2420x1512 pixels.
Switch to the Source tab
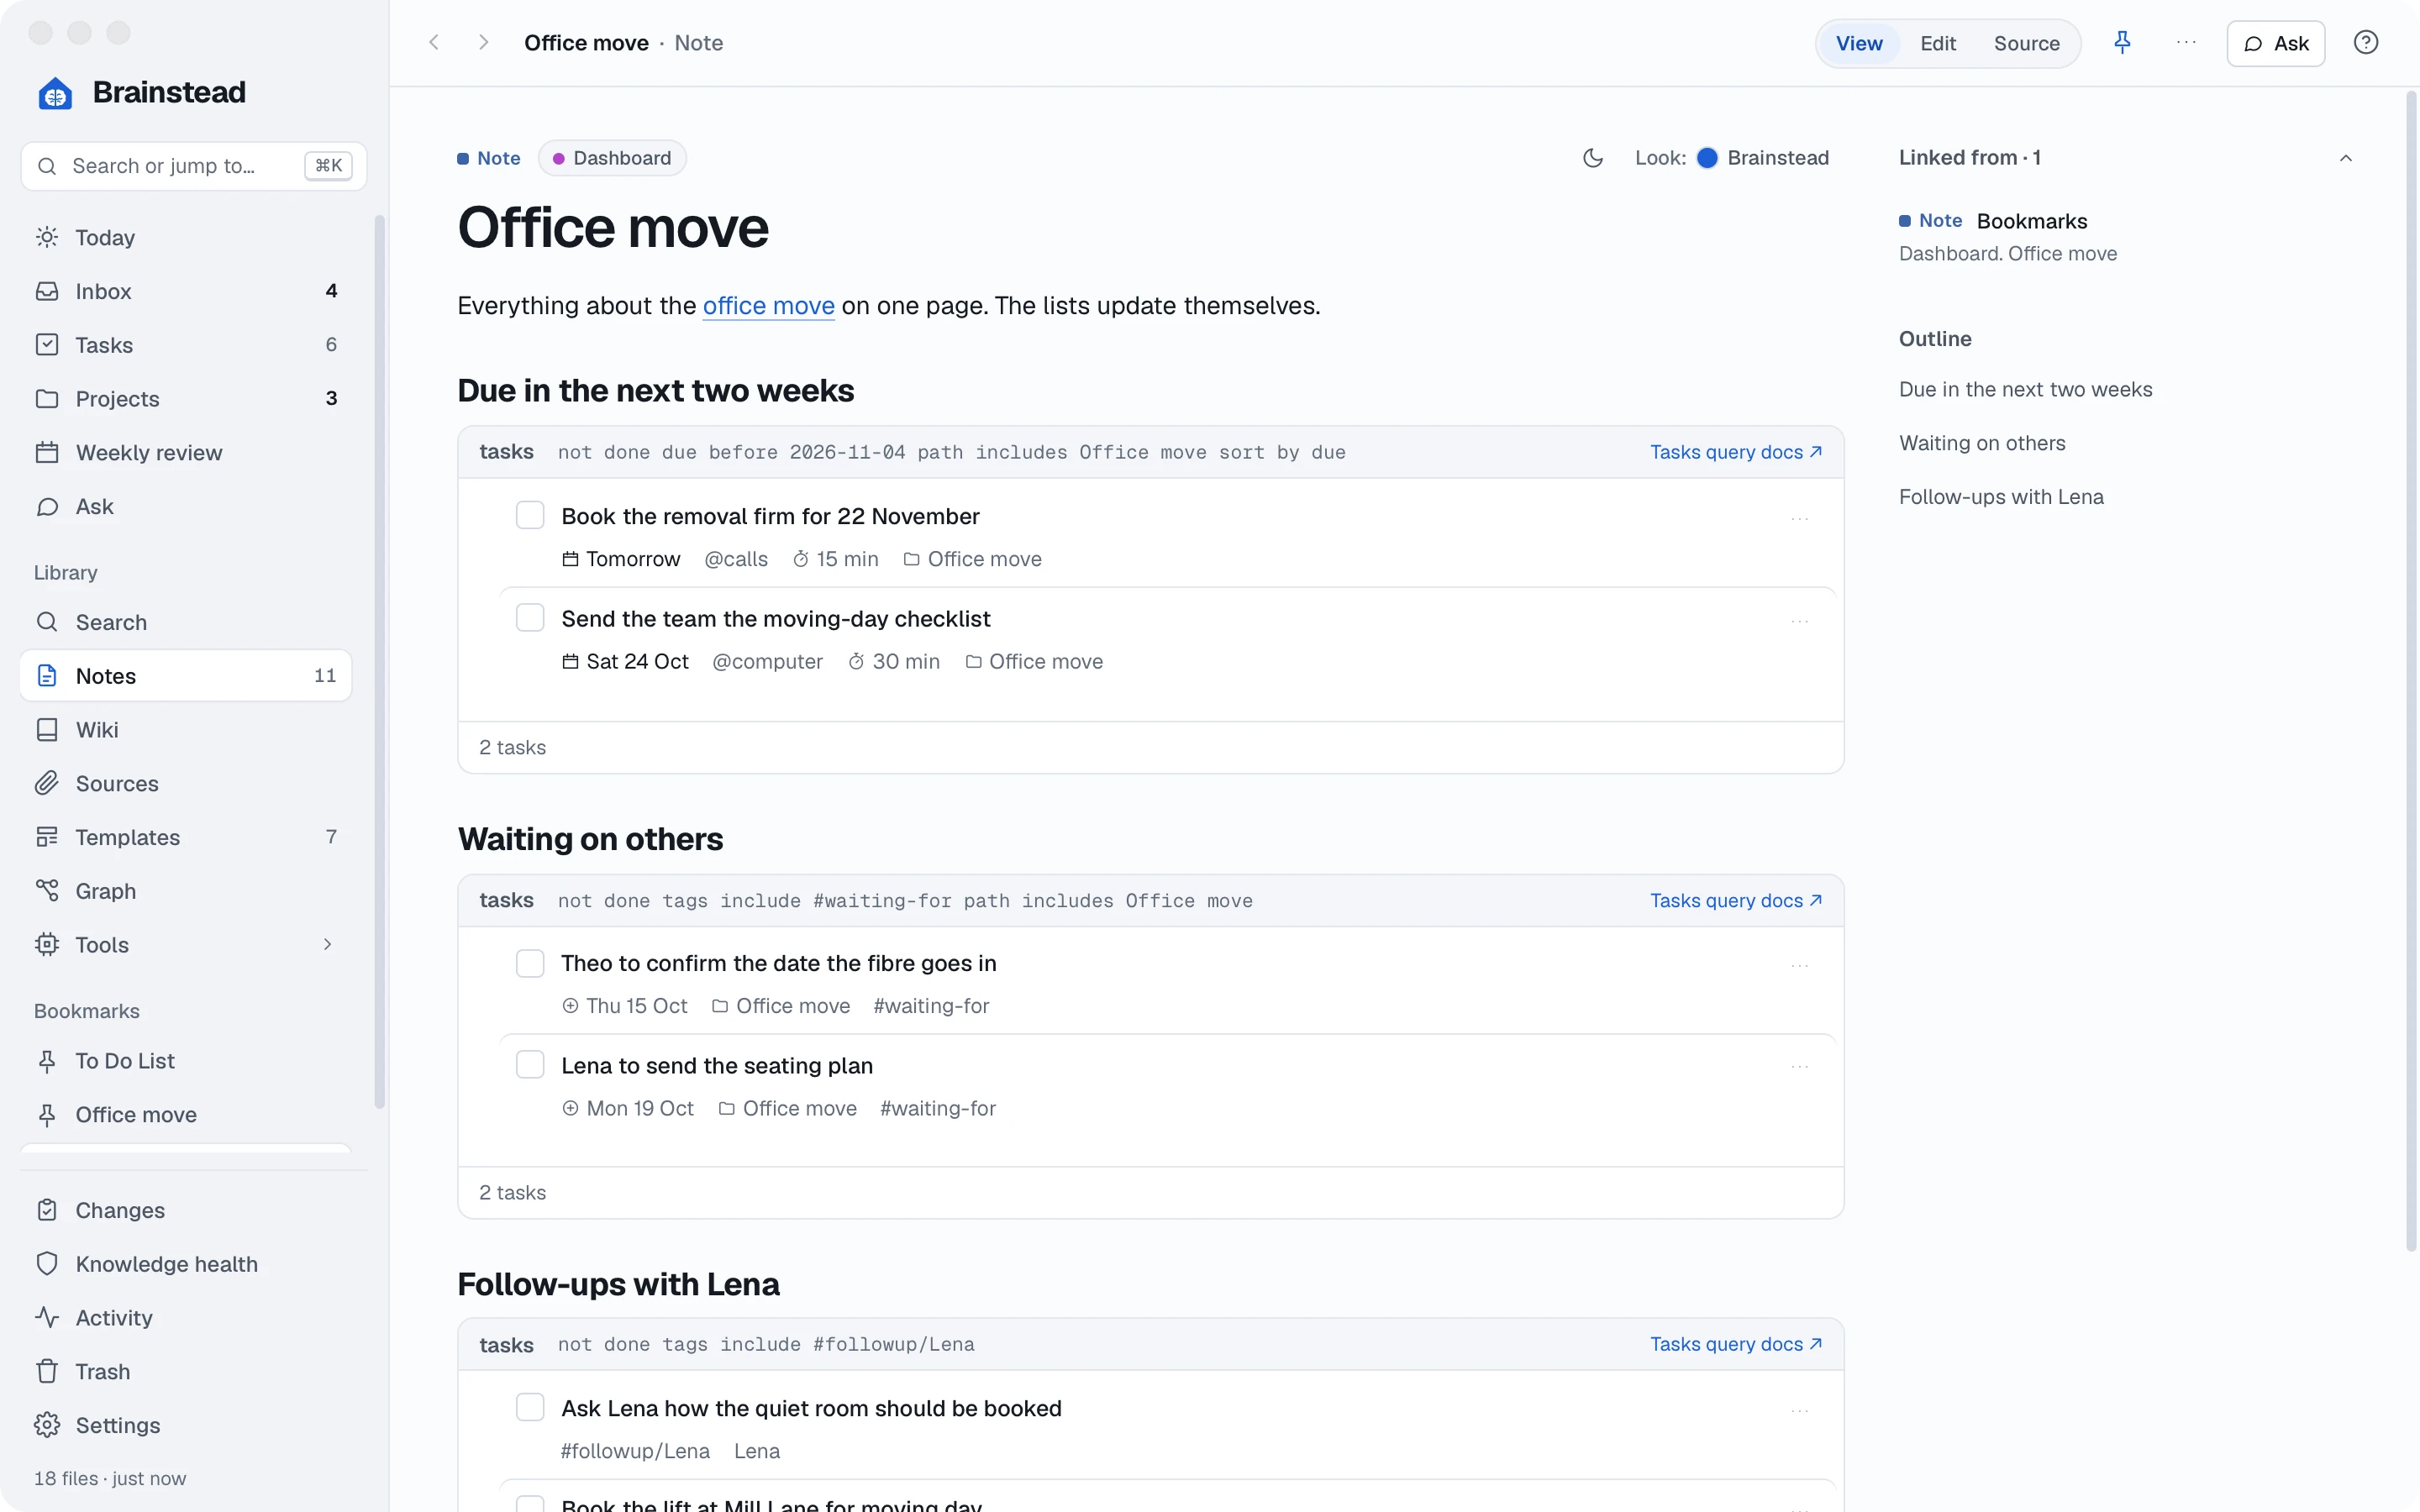click(x=2026, y=43)
